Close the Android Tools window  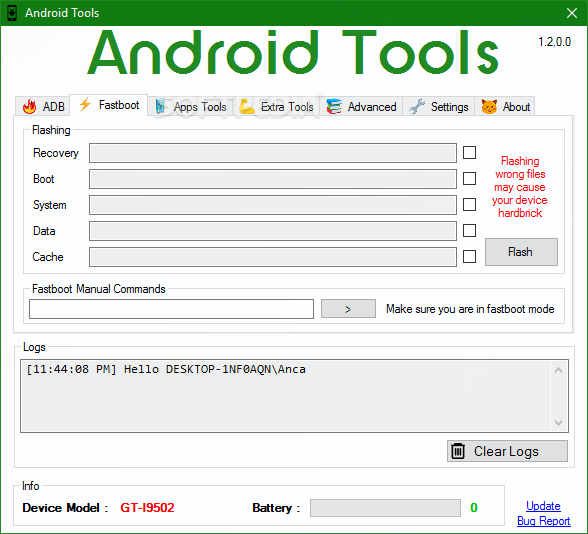[572, 13]
